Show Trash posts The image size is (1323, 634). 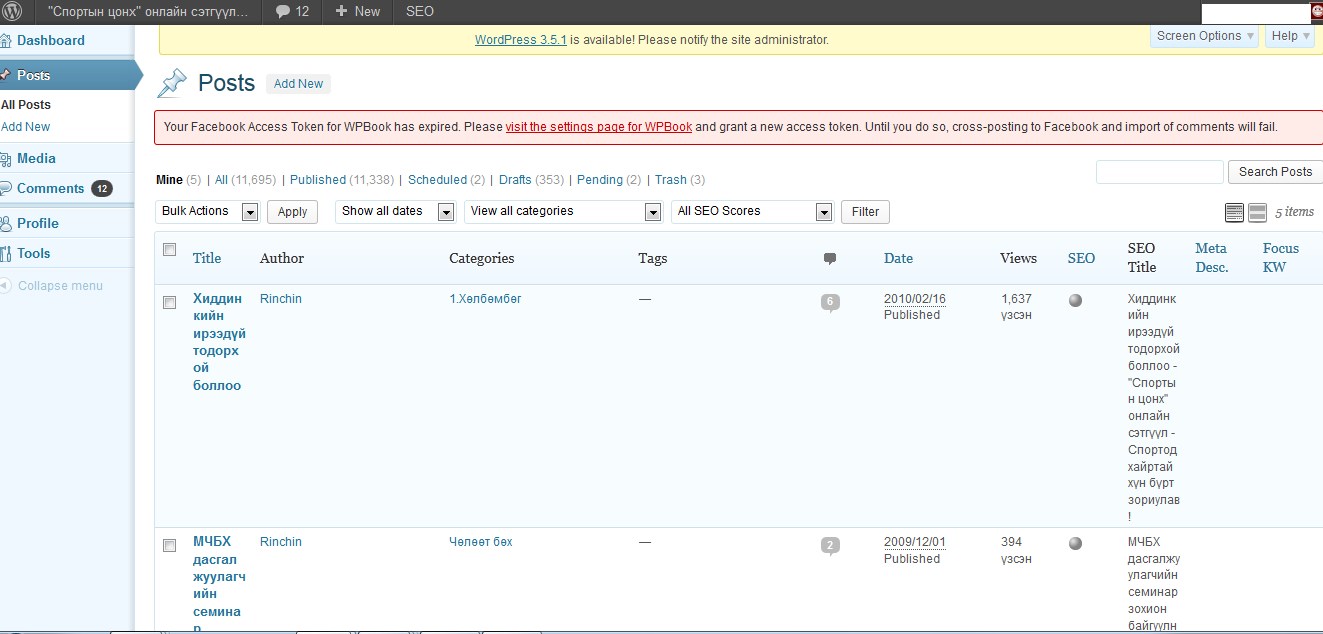coord(671,180)
